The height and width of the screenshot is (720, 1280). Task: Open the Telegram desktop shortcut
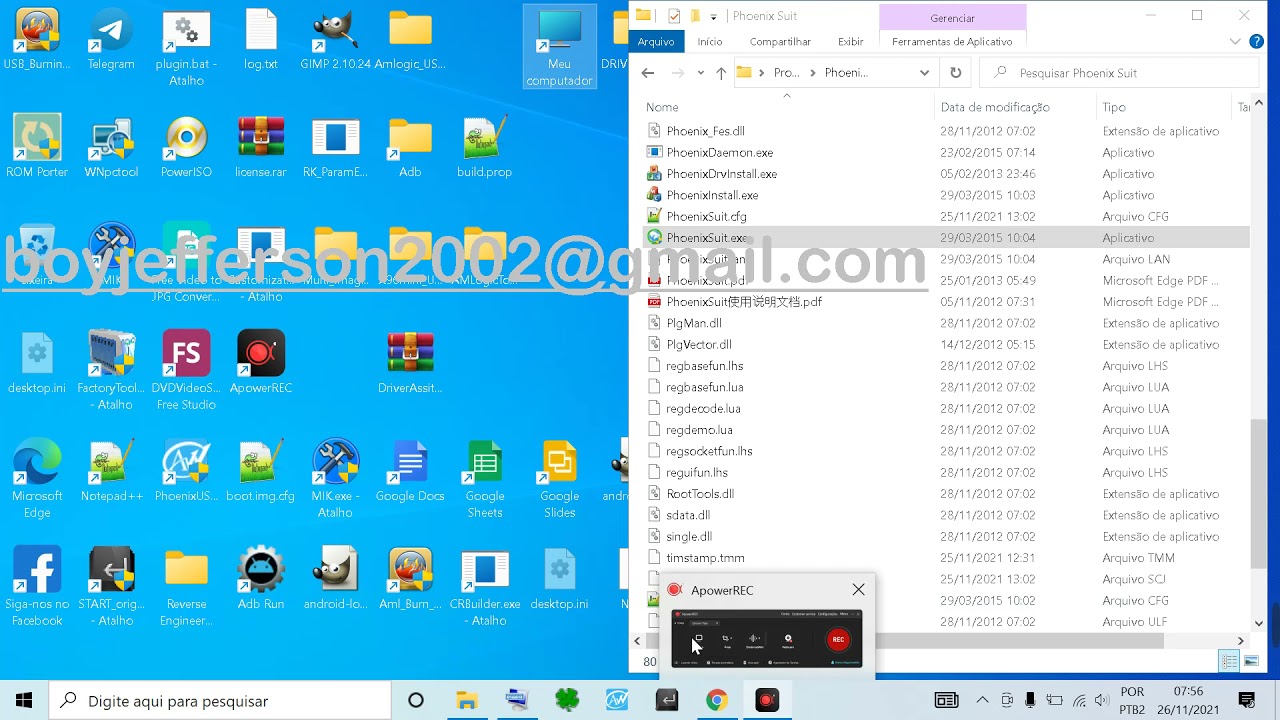point(111,40)
